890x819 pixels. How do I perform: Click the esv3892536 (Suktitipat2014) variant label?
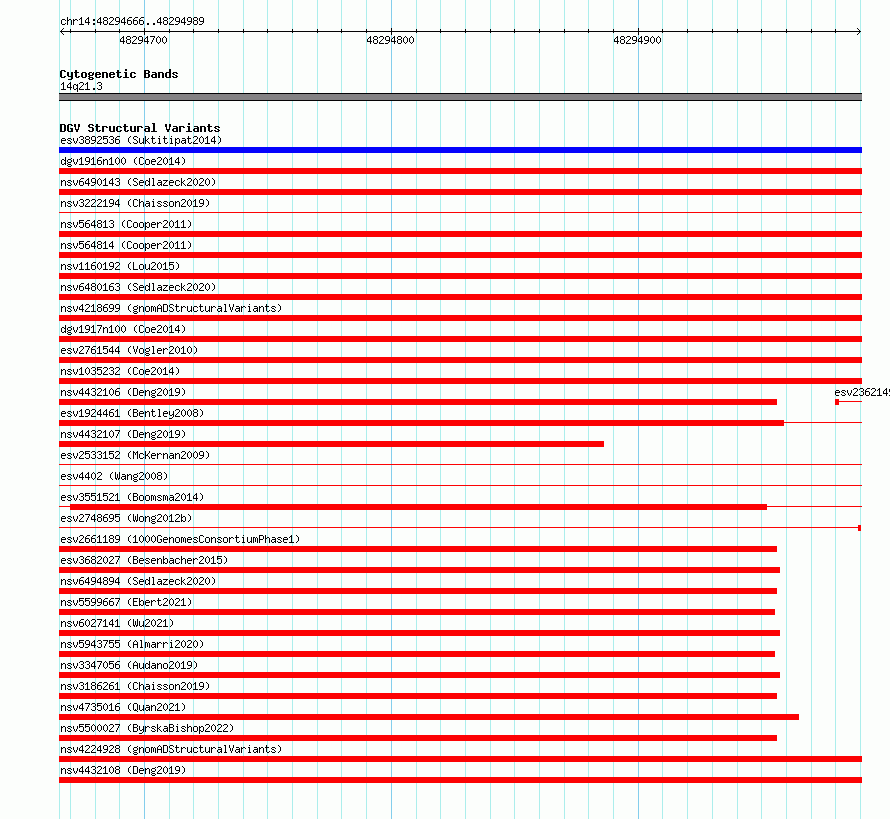(141, 140)
